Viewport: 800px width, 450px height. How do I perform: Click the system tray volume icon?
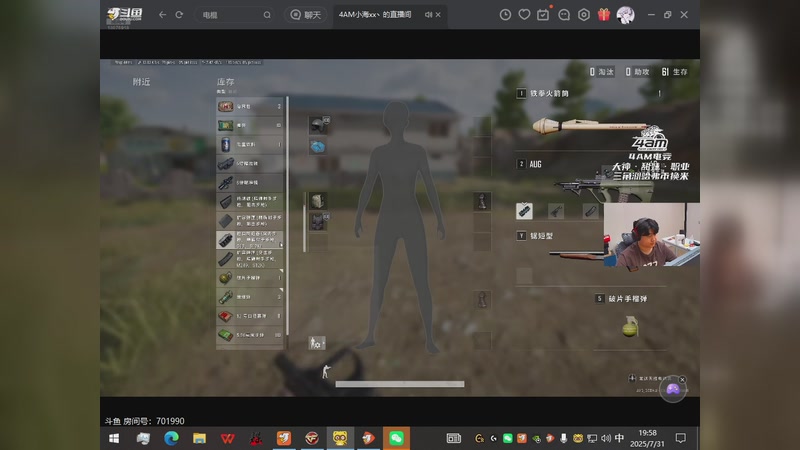pos(606,438)
